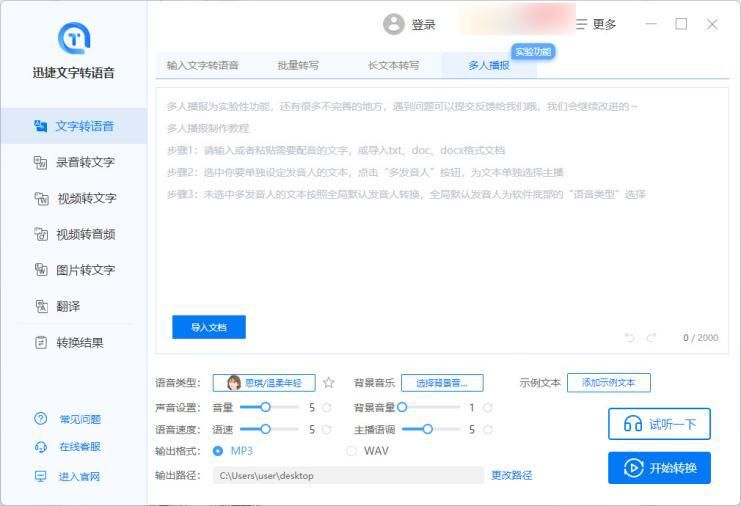Click the 翻译 sidebar icon
This screenshot has width=741, height=506.
[x=42, y=306]
